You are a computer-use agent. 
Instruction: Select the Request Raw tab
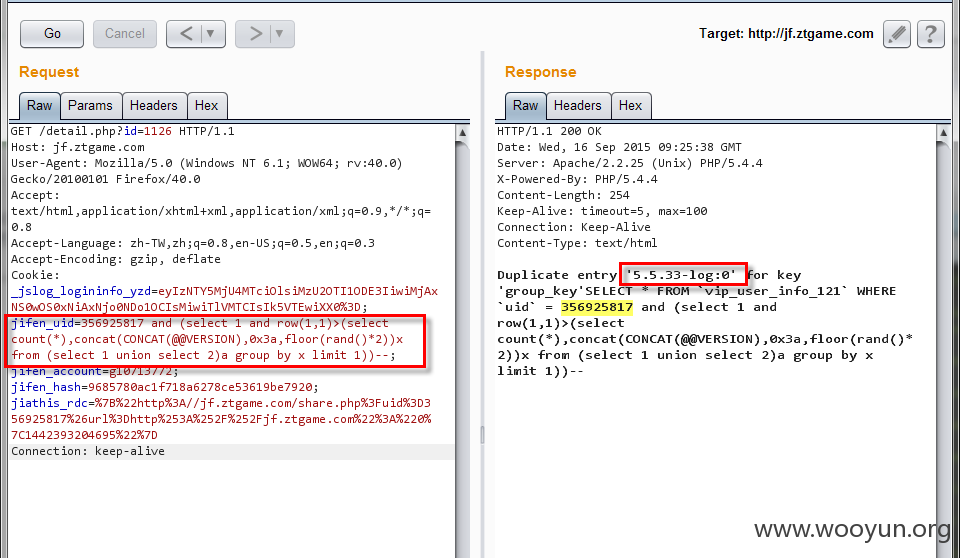(x=39, y=106)
